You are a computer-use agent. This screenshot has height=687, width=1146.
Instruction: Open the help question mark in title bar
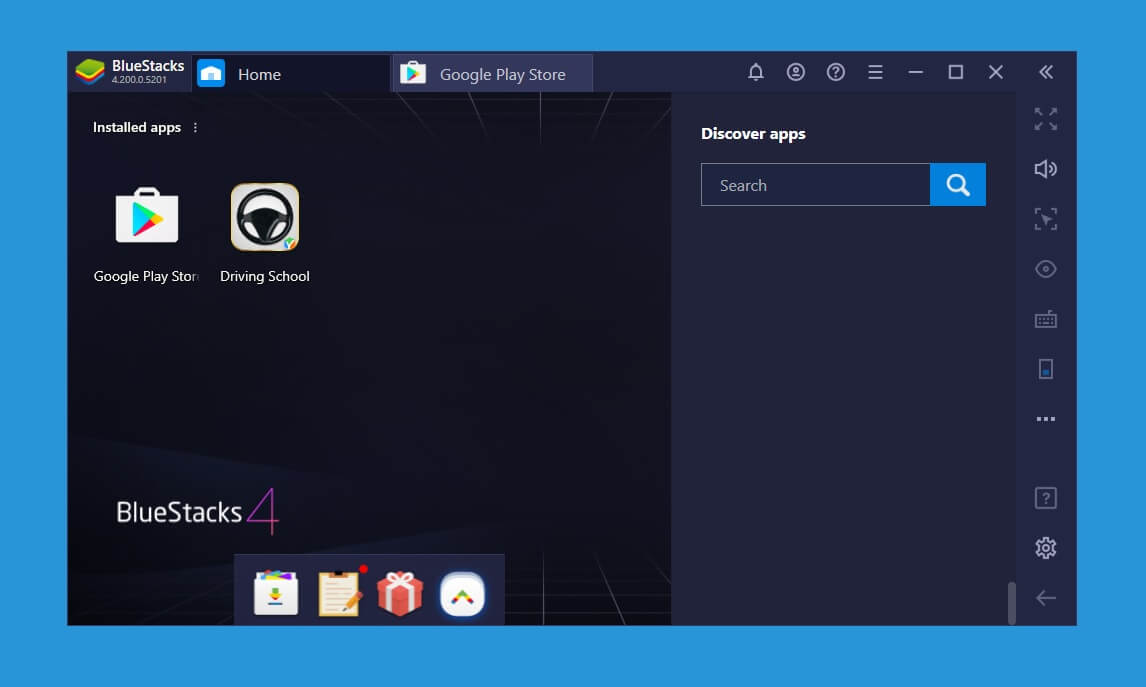(x=835, y=72)
